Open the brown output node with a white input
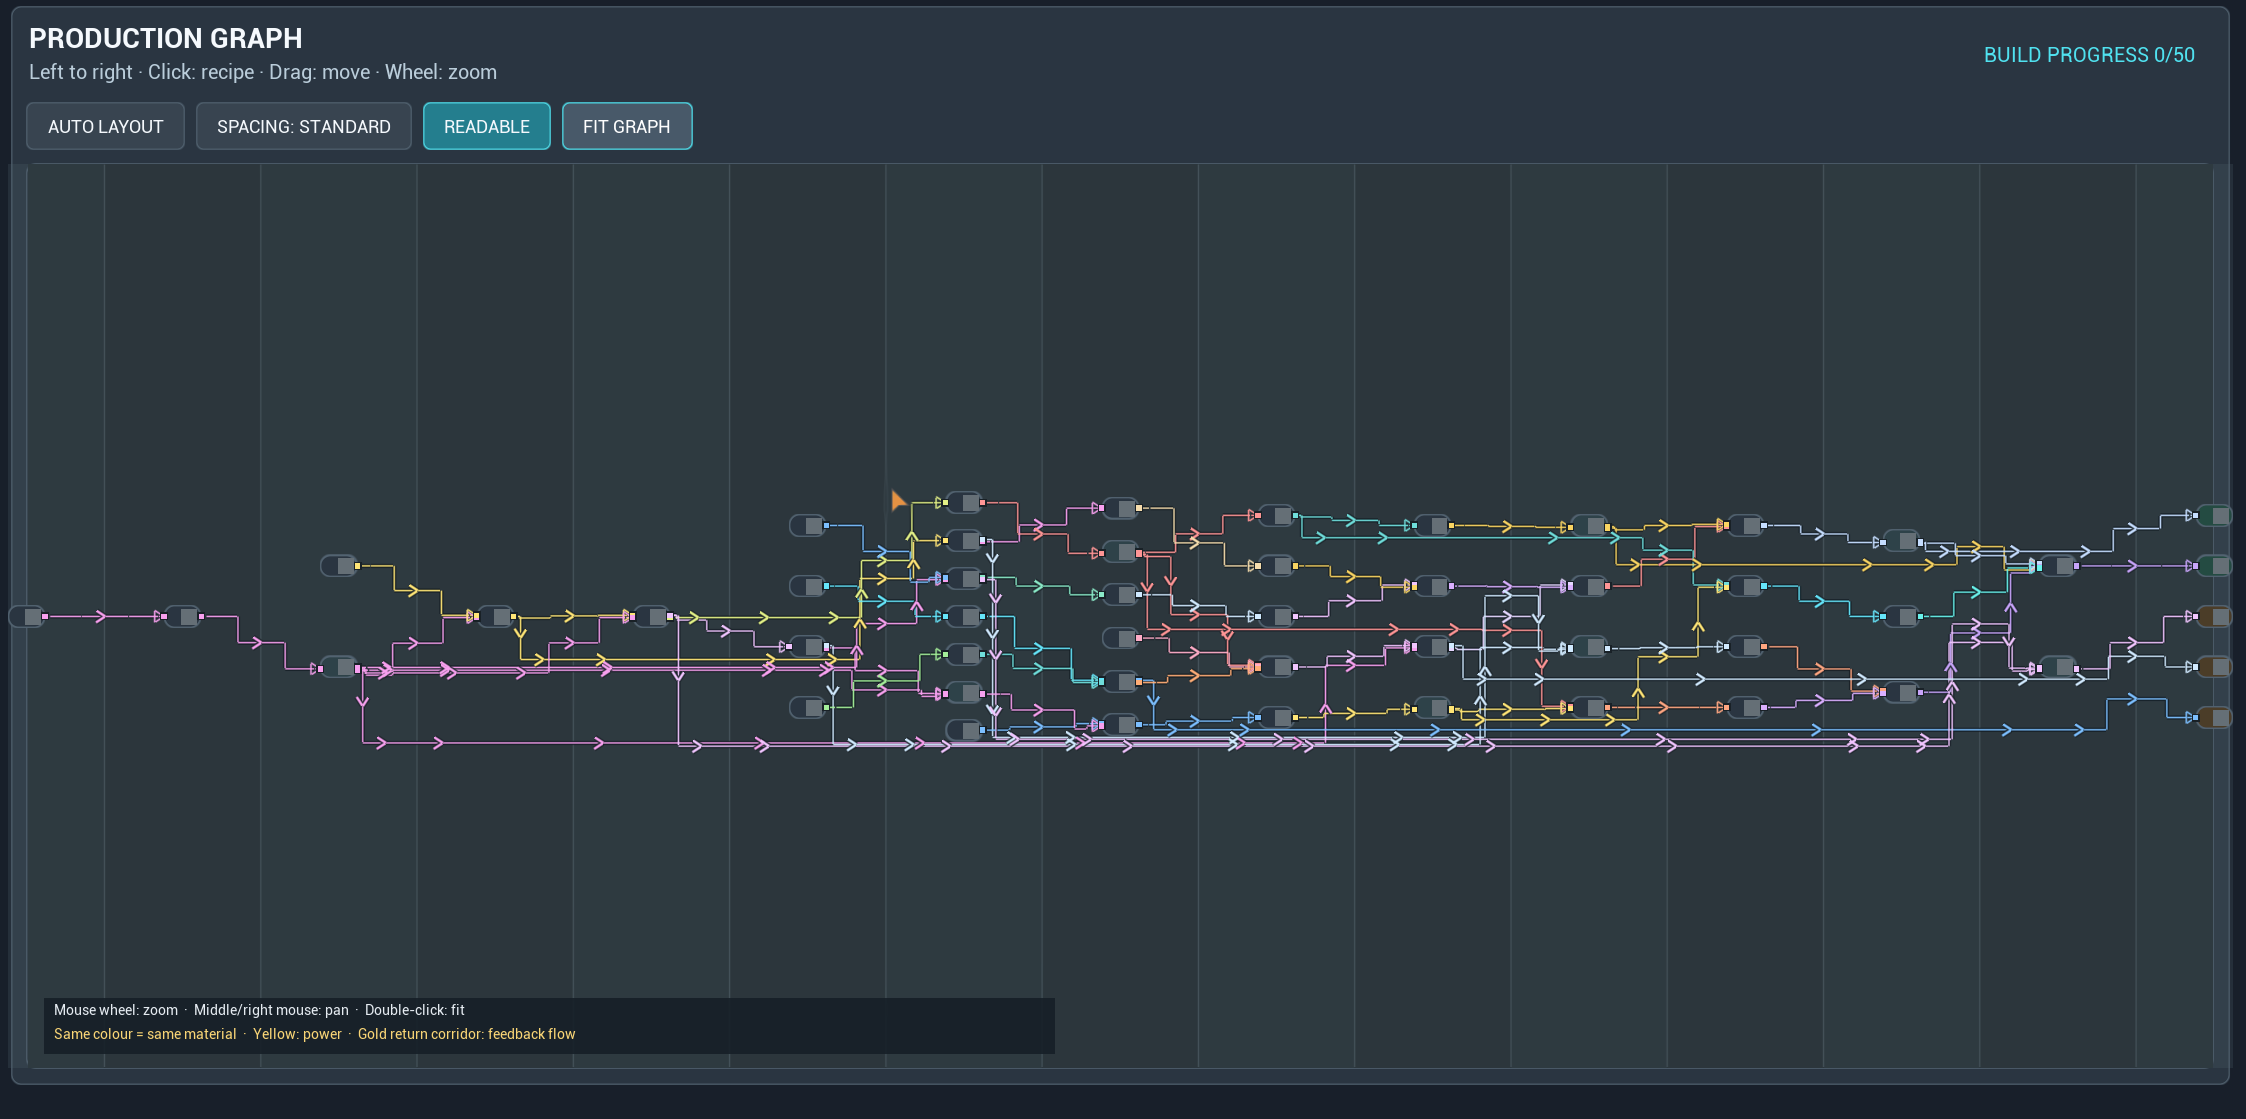This screenshot has height=1119, width=2246. click(x=2214, y=666)
